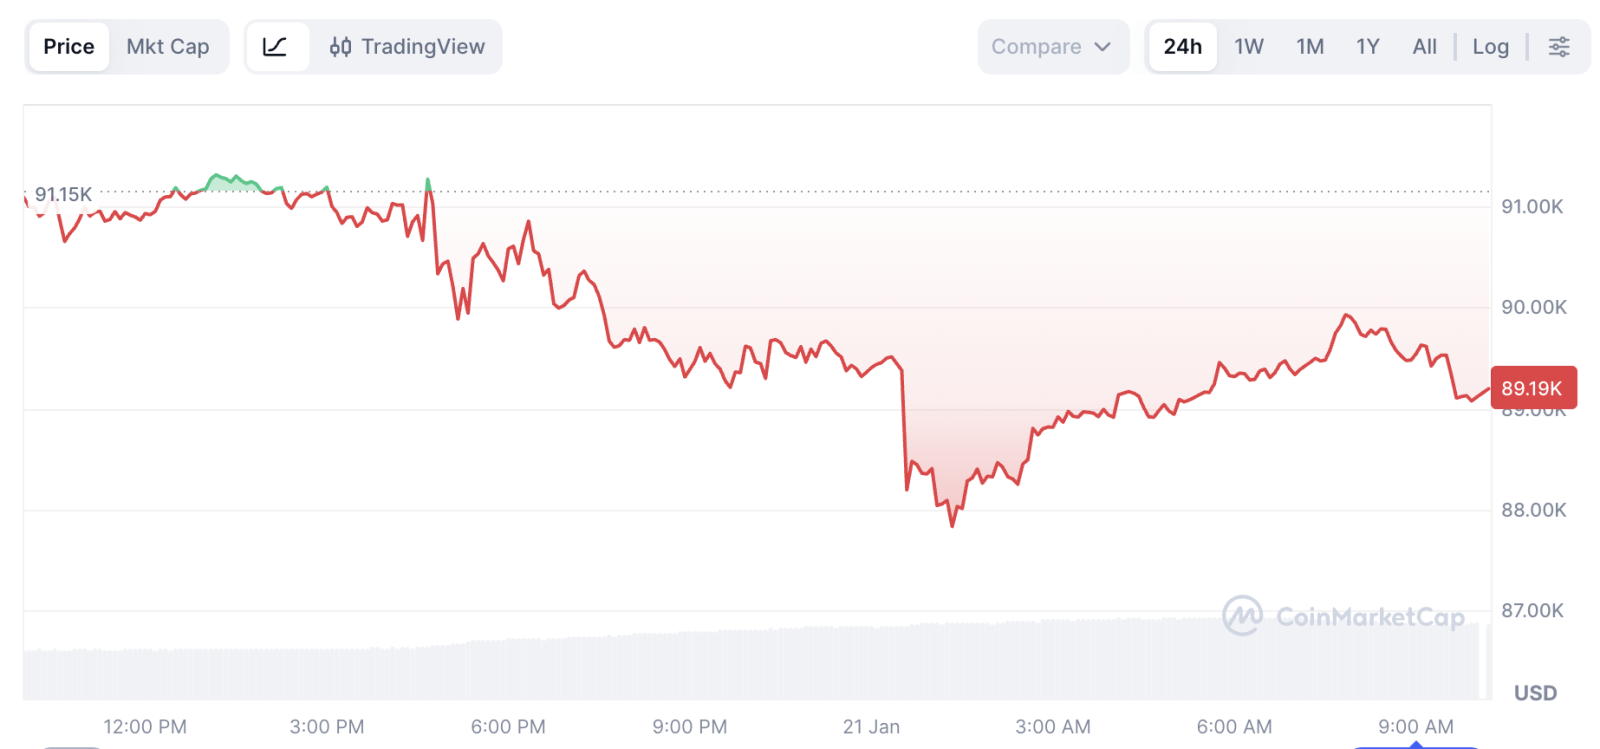Expand the Compare chevron arrow
The width and height of the screenshot is (1600, 749).
1103,47
